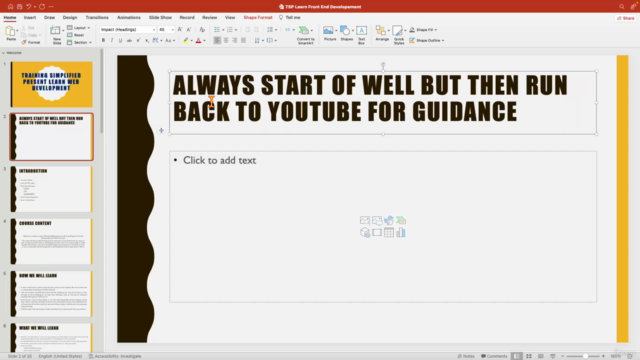Select the Introduction slide thumbnail
This screenshot has height=360, width=640.
coord(51,189)
